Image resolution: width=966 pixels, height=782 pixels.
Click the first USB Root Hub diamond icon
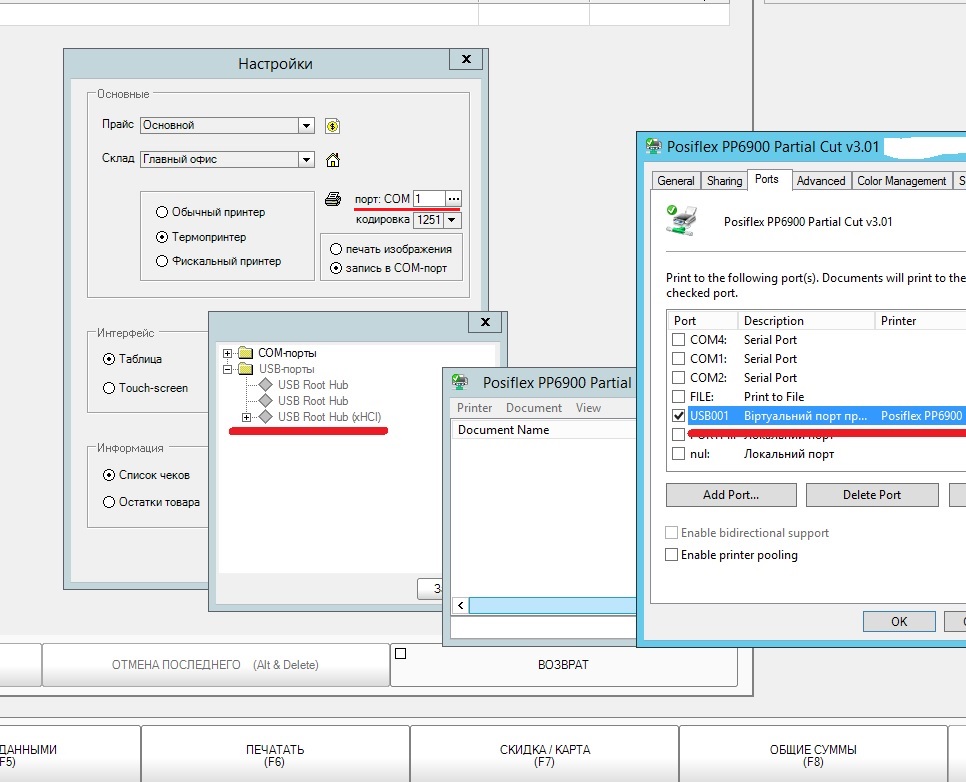click(266, 385)
